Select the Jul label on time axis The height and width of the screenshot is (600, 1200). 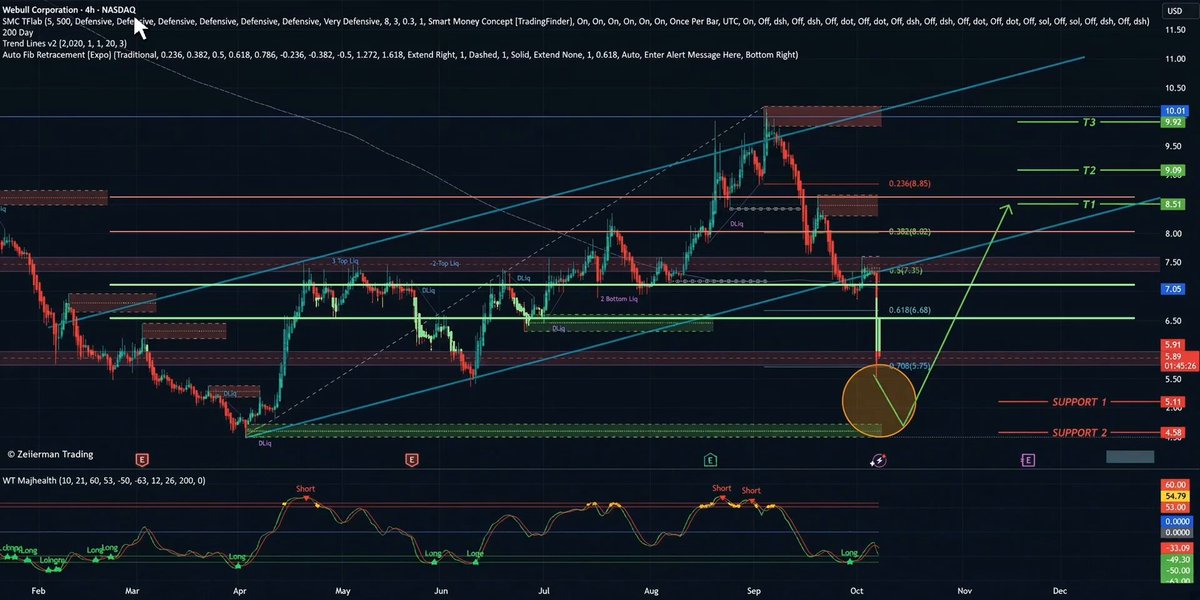point(546,591)
